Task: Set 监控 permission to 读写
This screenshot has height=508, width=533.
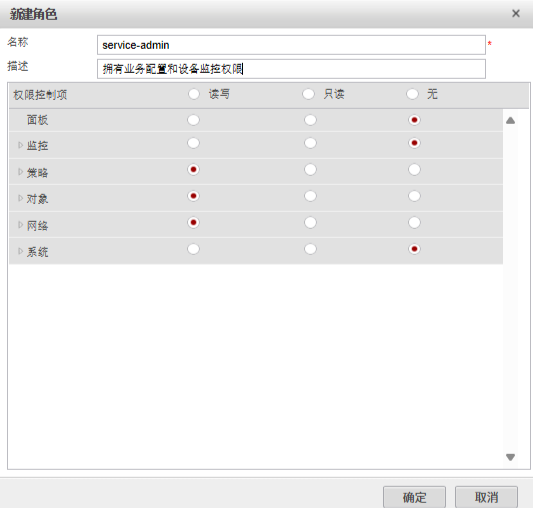Action: [x=193, y=143]
